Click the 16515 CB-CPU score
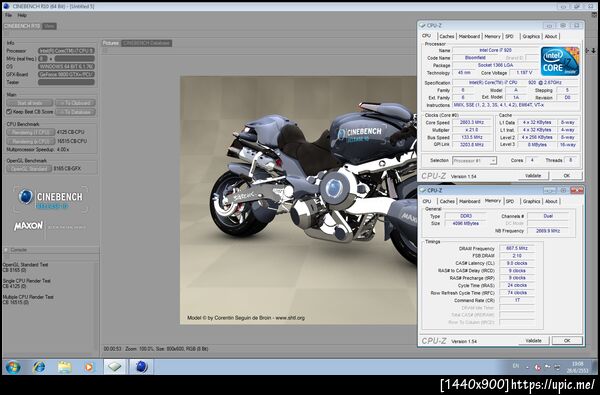600x395 pixels. point(72,141)
